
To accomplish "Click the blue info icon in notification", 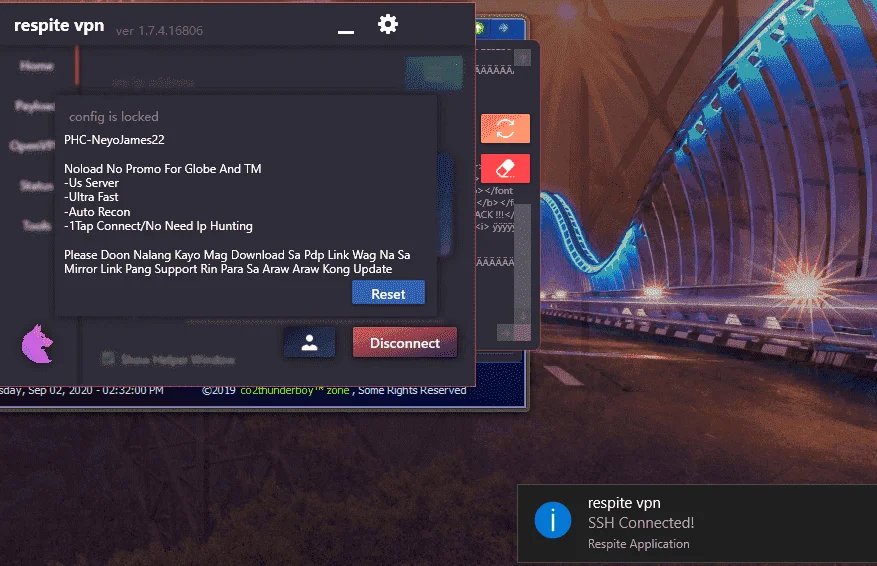I will (553, 520).
